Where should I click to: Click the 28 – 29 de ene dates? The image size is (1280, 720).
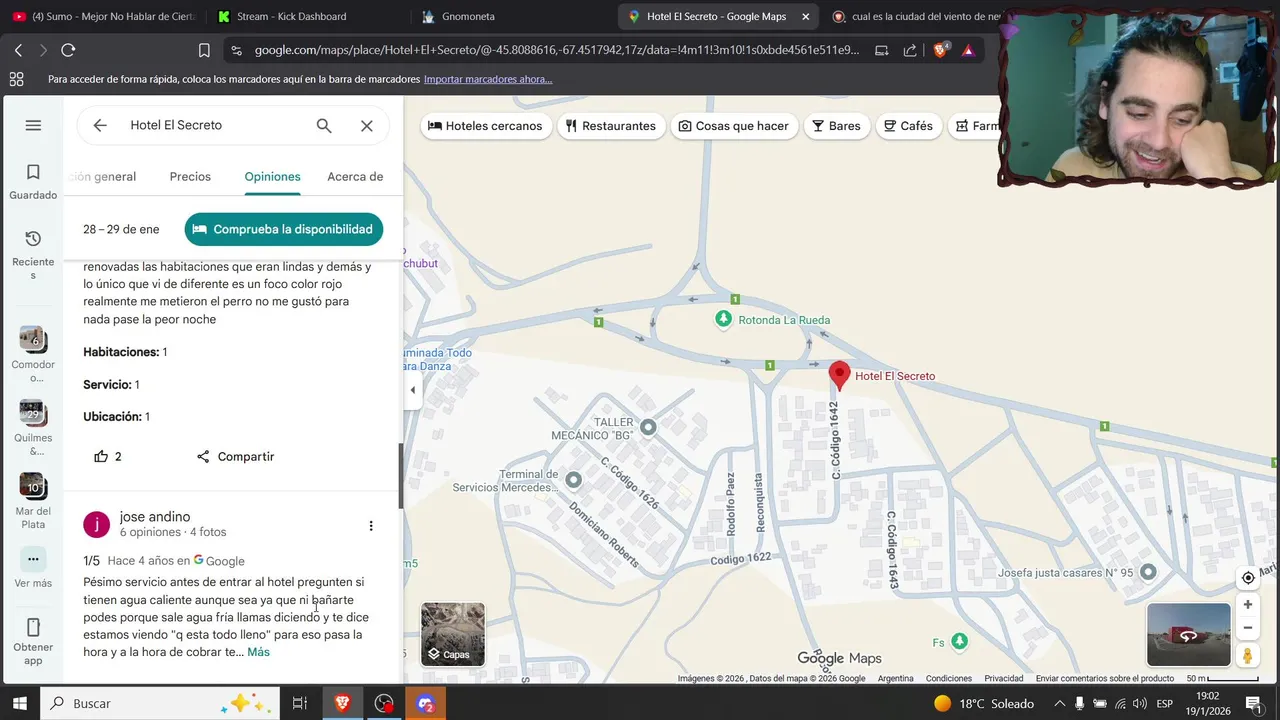[x=121, y=229]
